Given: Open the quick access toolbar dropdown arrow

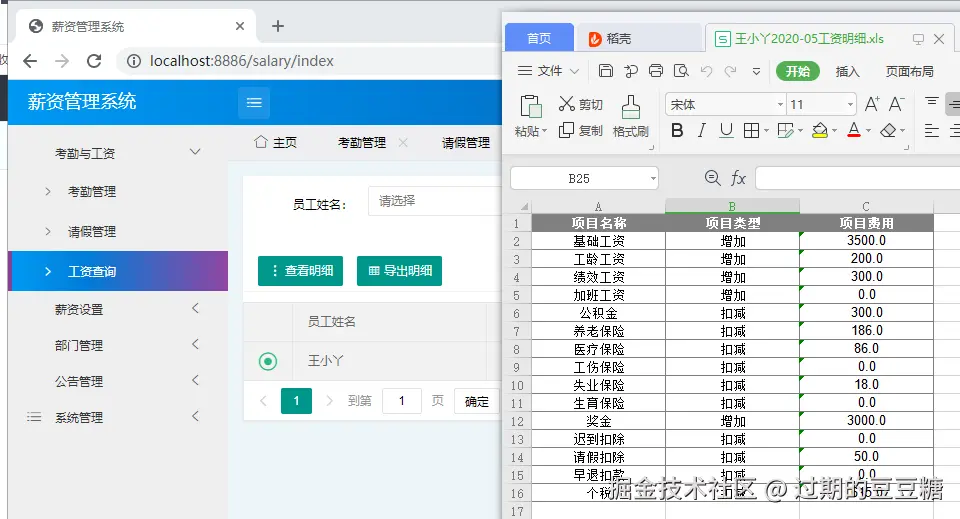Looking at the screenshot, I should point(757,72).
